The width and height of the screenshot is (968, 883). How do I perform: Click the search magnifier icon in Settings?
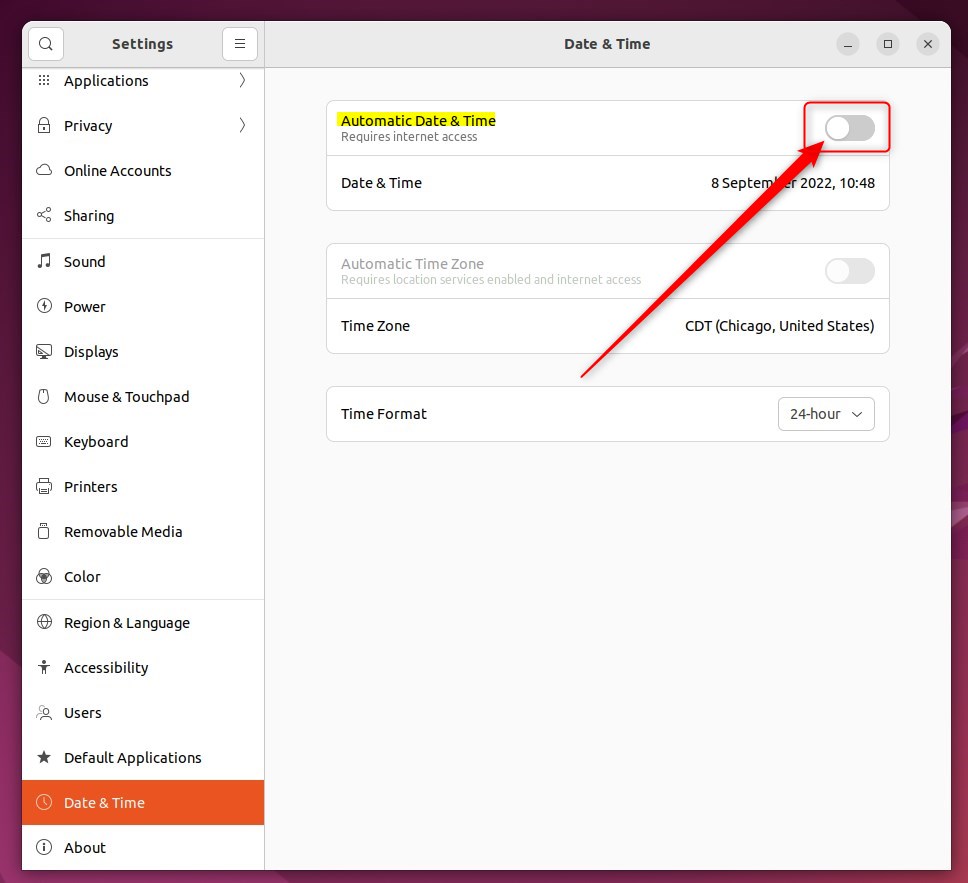click(x=46, y=44)
